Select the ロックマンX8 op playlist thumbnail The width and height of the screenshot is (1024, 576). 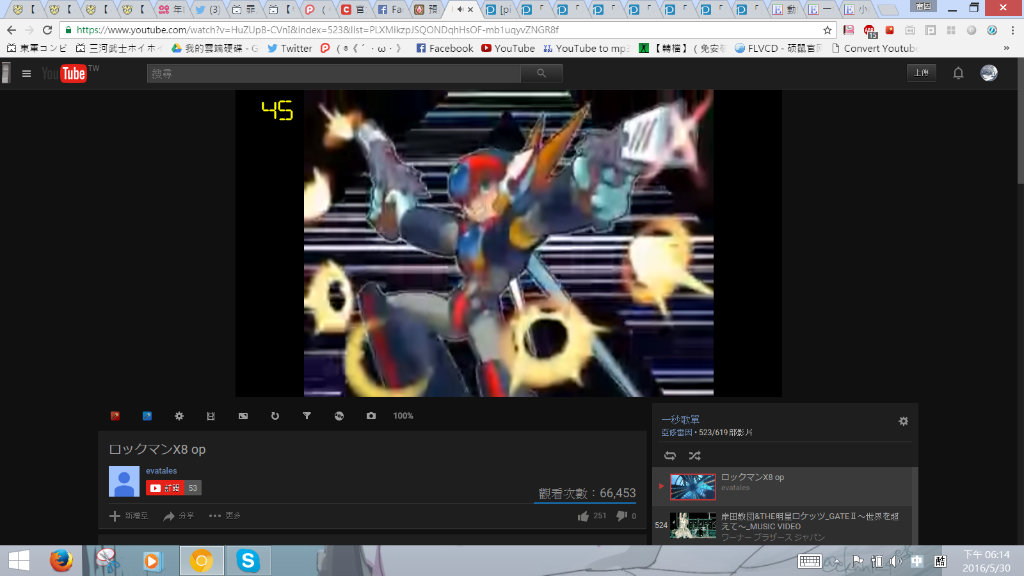click(x=692, y=487)
